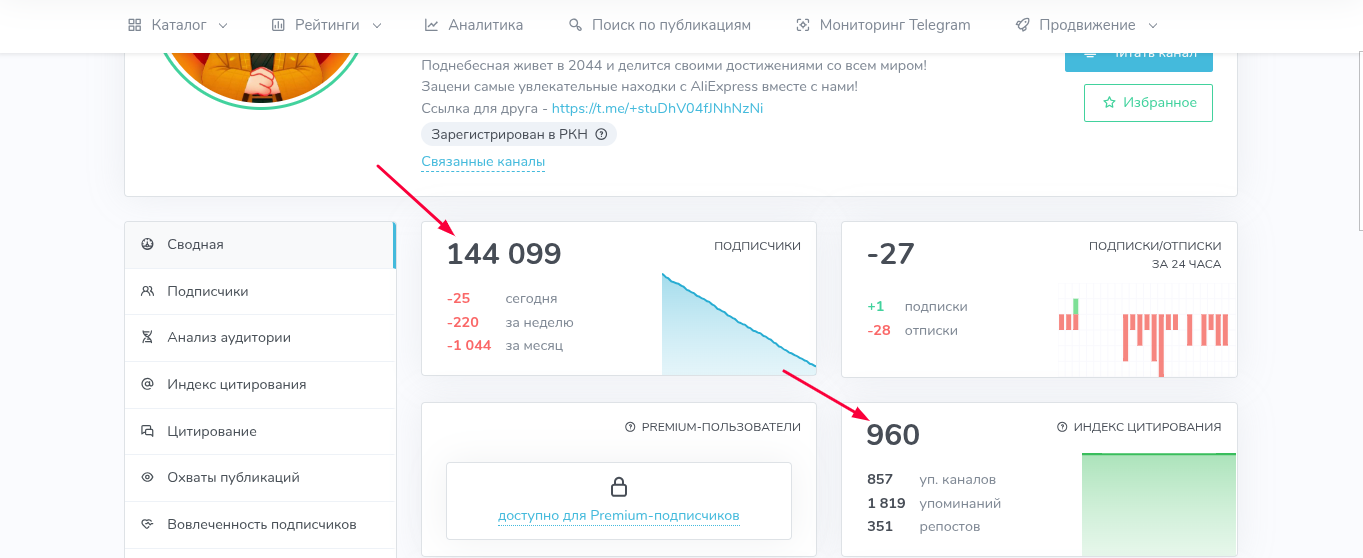
Task: Click the Сводная pie chart icon
Action: coord(147,244)
